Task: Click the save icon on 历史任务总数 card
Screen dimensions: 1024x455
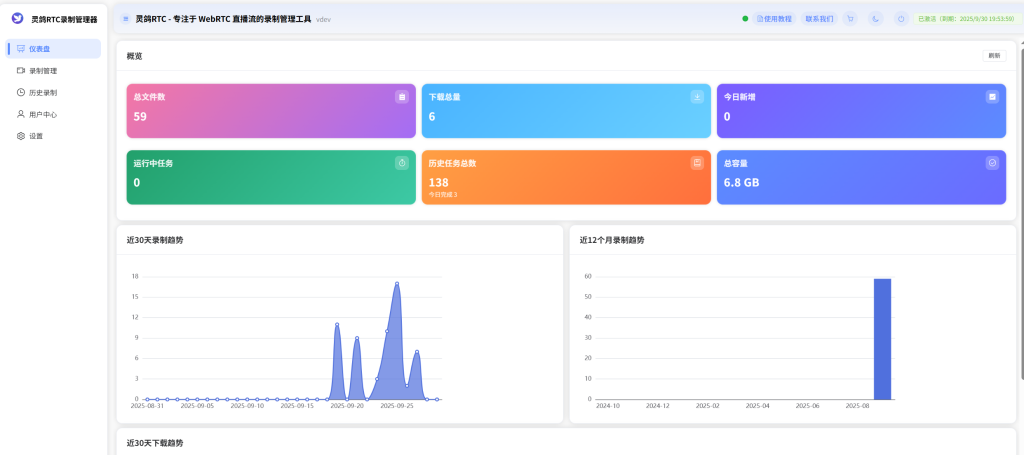Action: (697, 163)
